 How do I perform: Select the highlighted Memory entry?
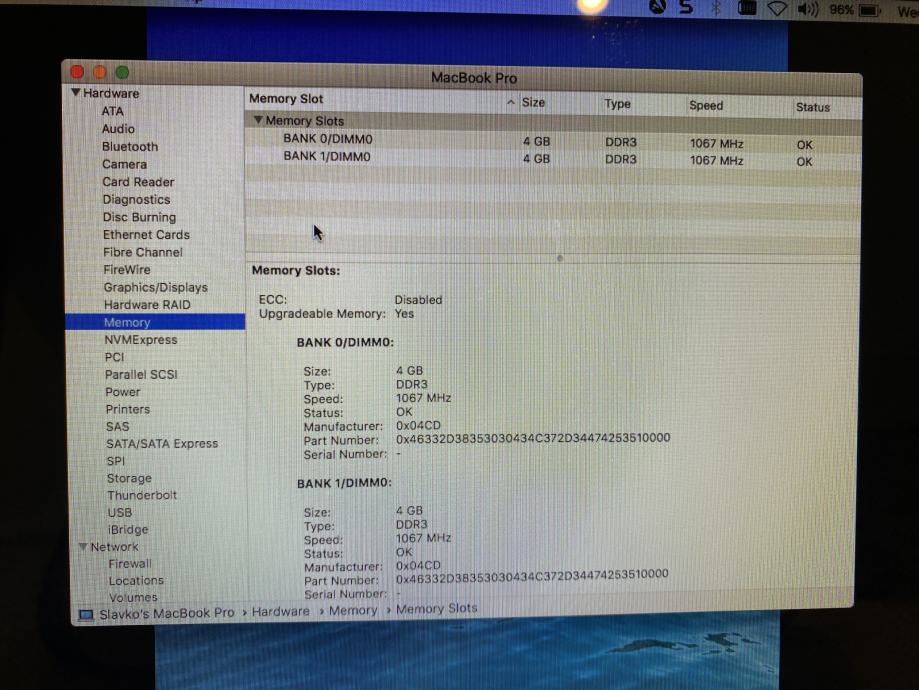tap(155, 322)
